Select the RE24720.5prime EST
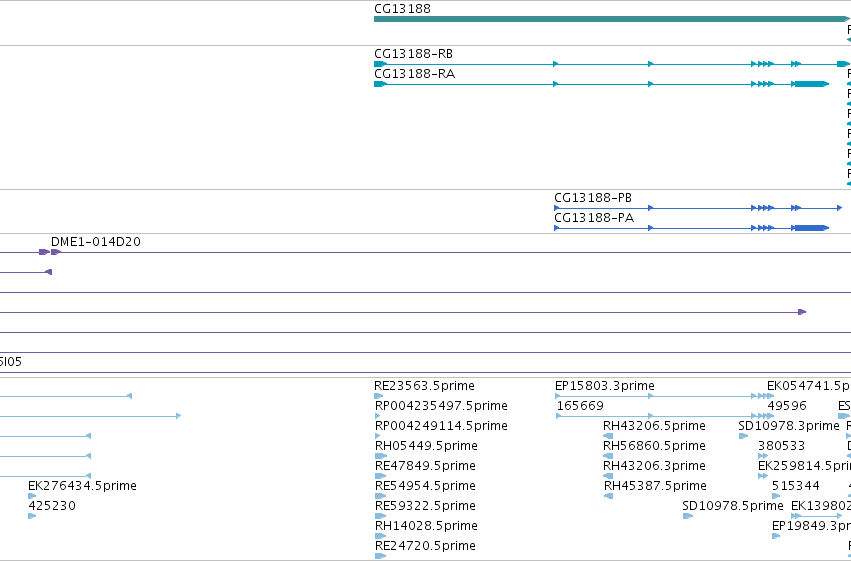 pos(425,546)
